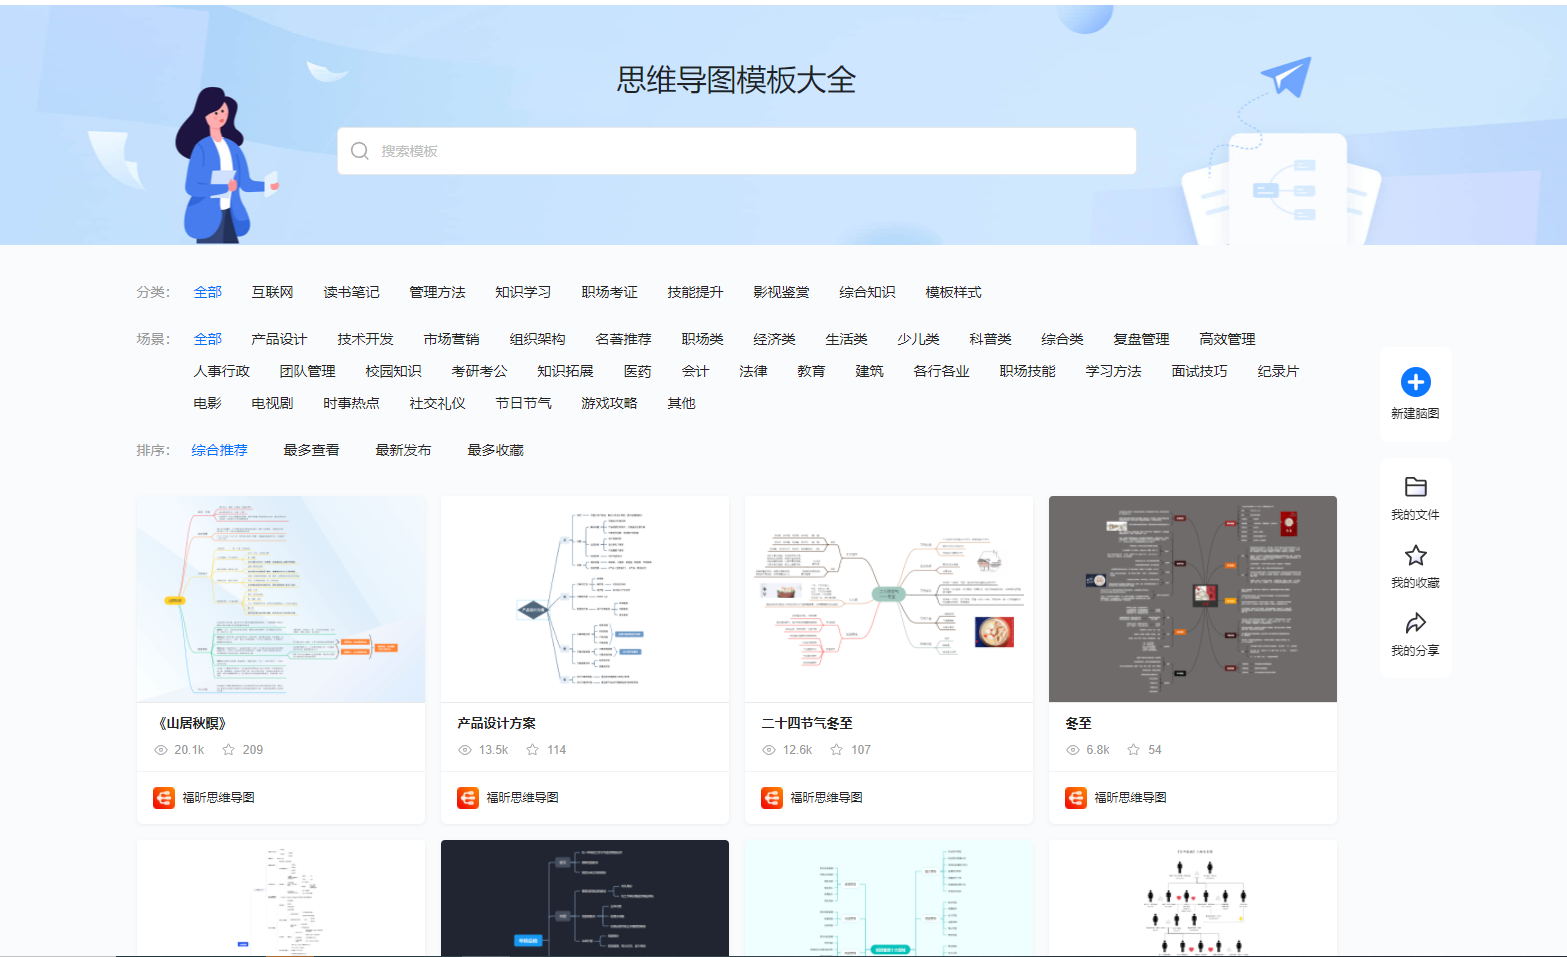Screen dimensions: 1567x957
Task: Filter scene by 时事热点
Action: coord(352,403)
